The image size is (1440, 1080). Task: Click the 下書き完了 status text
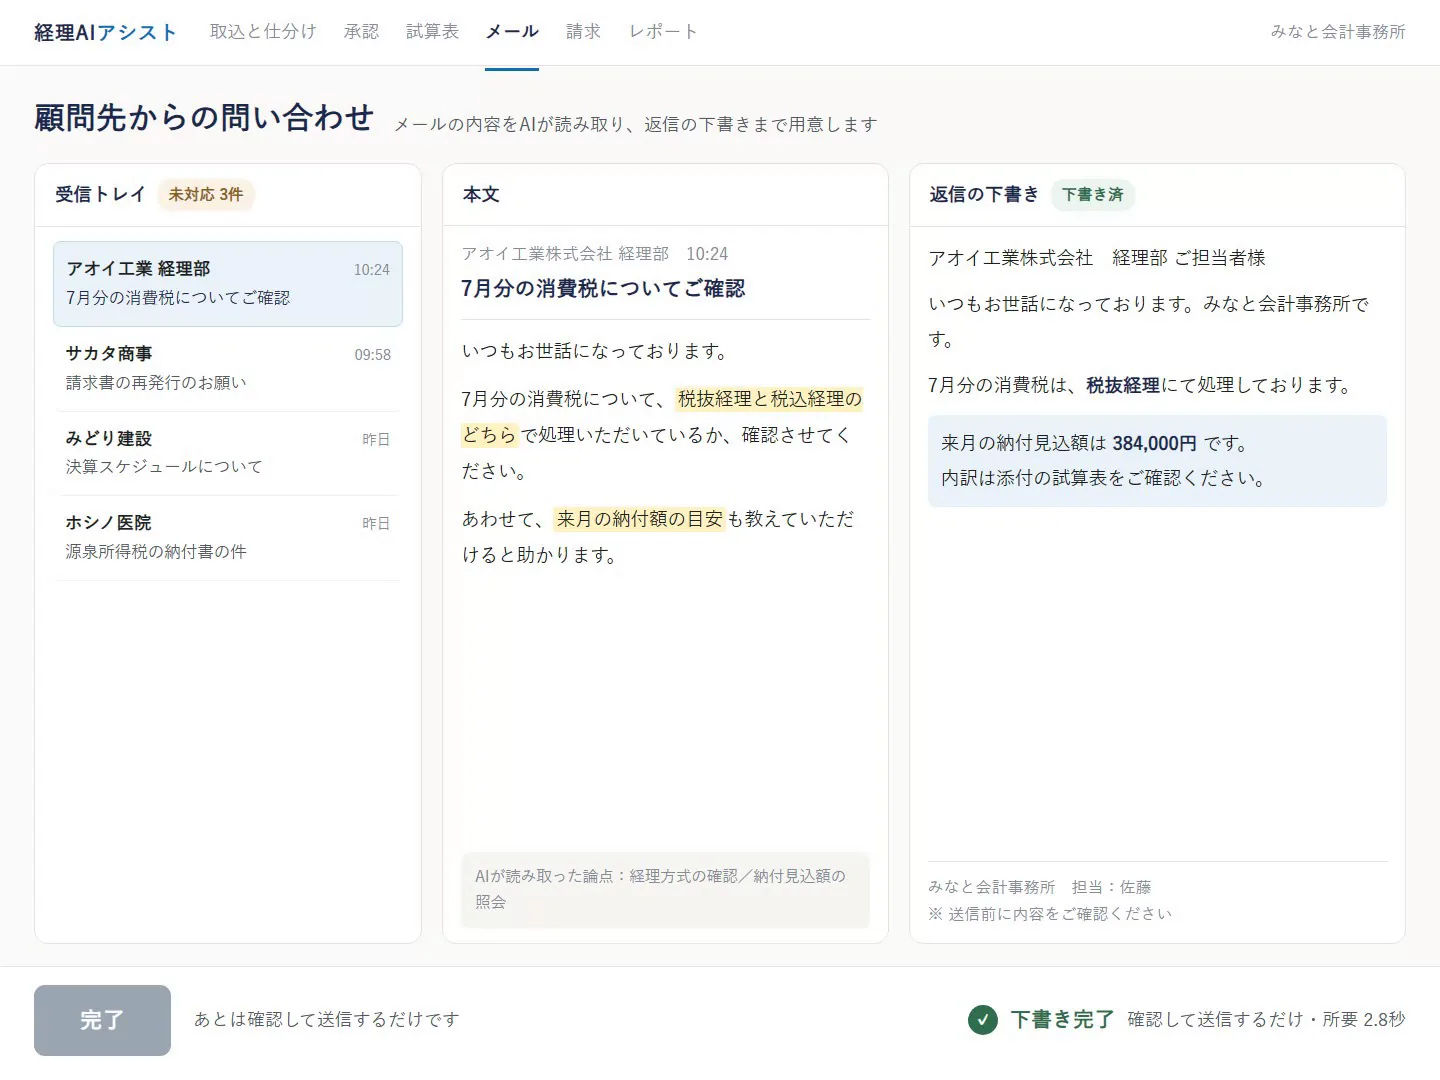tap(1062, 1020)
